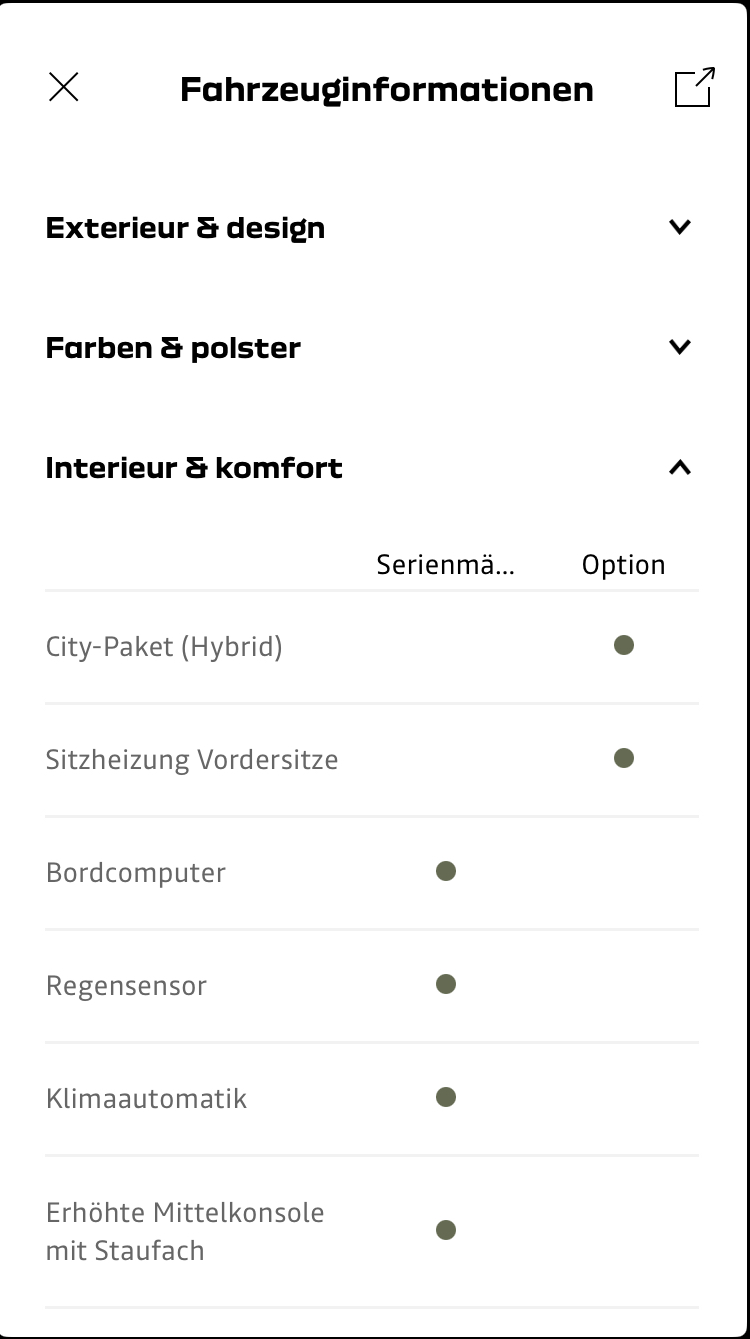Screen dimensions: 750x1339
Task: Expand the Exterieur & design section
Action: click(680, 227)
